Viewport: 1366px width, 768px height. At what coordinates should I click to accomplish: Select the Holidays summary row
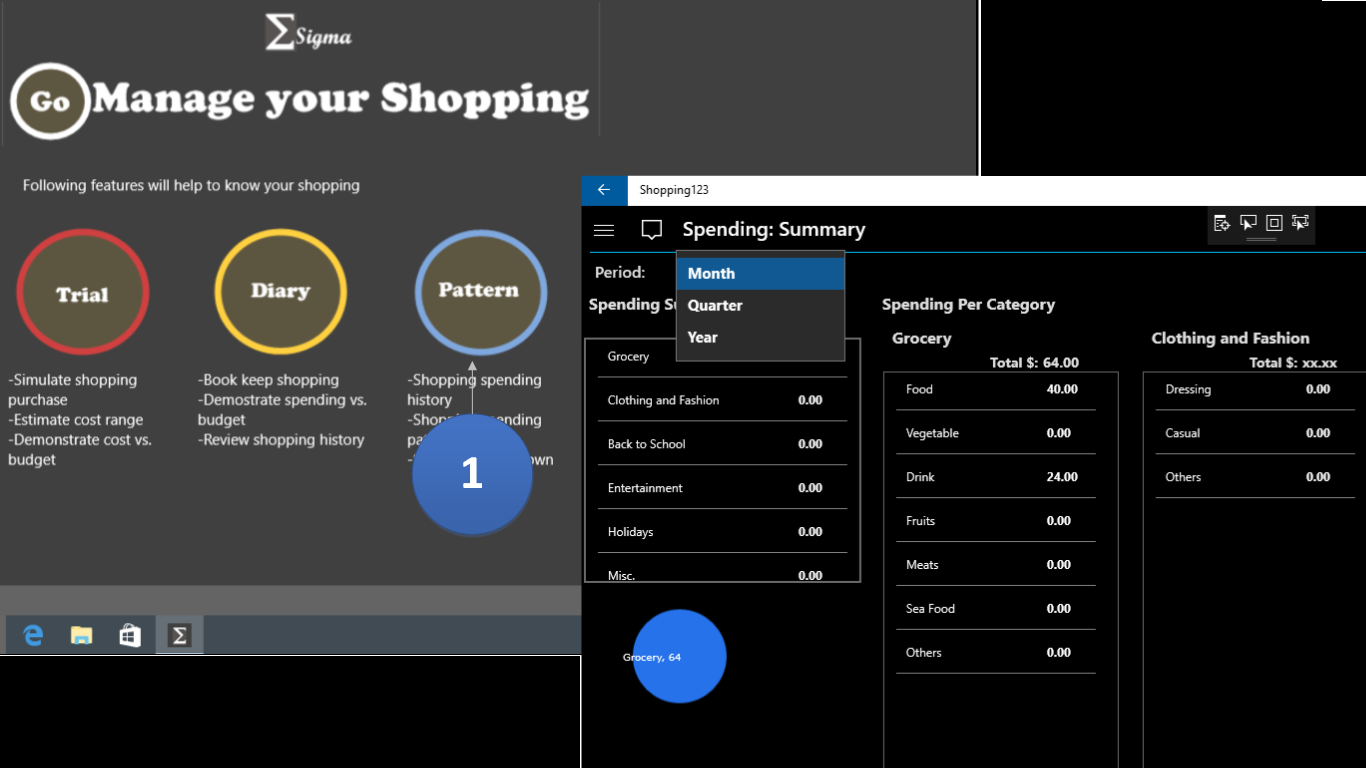pos(722,532)
